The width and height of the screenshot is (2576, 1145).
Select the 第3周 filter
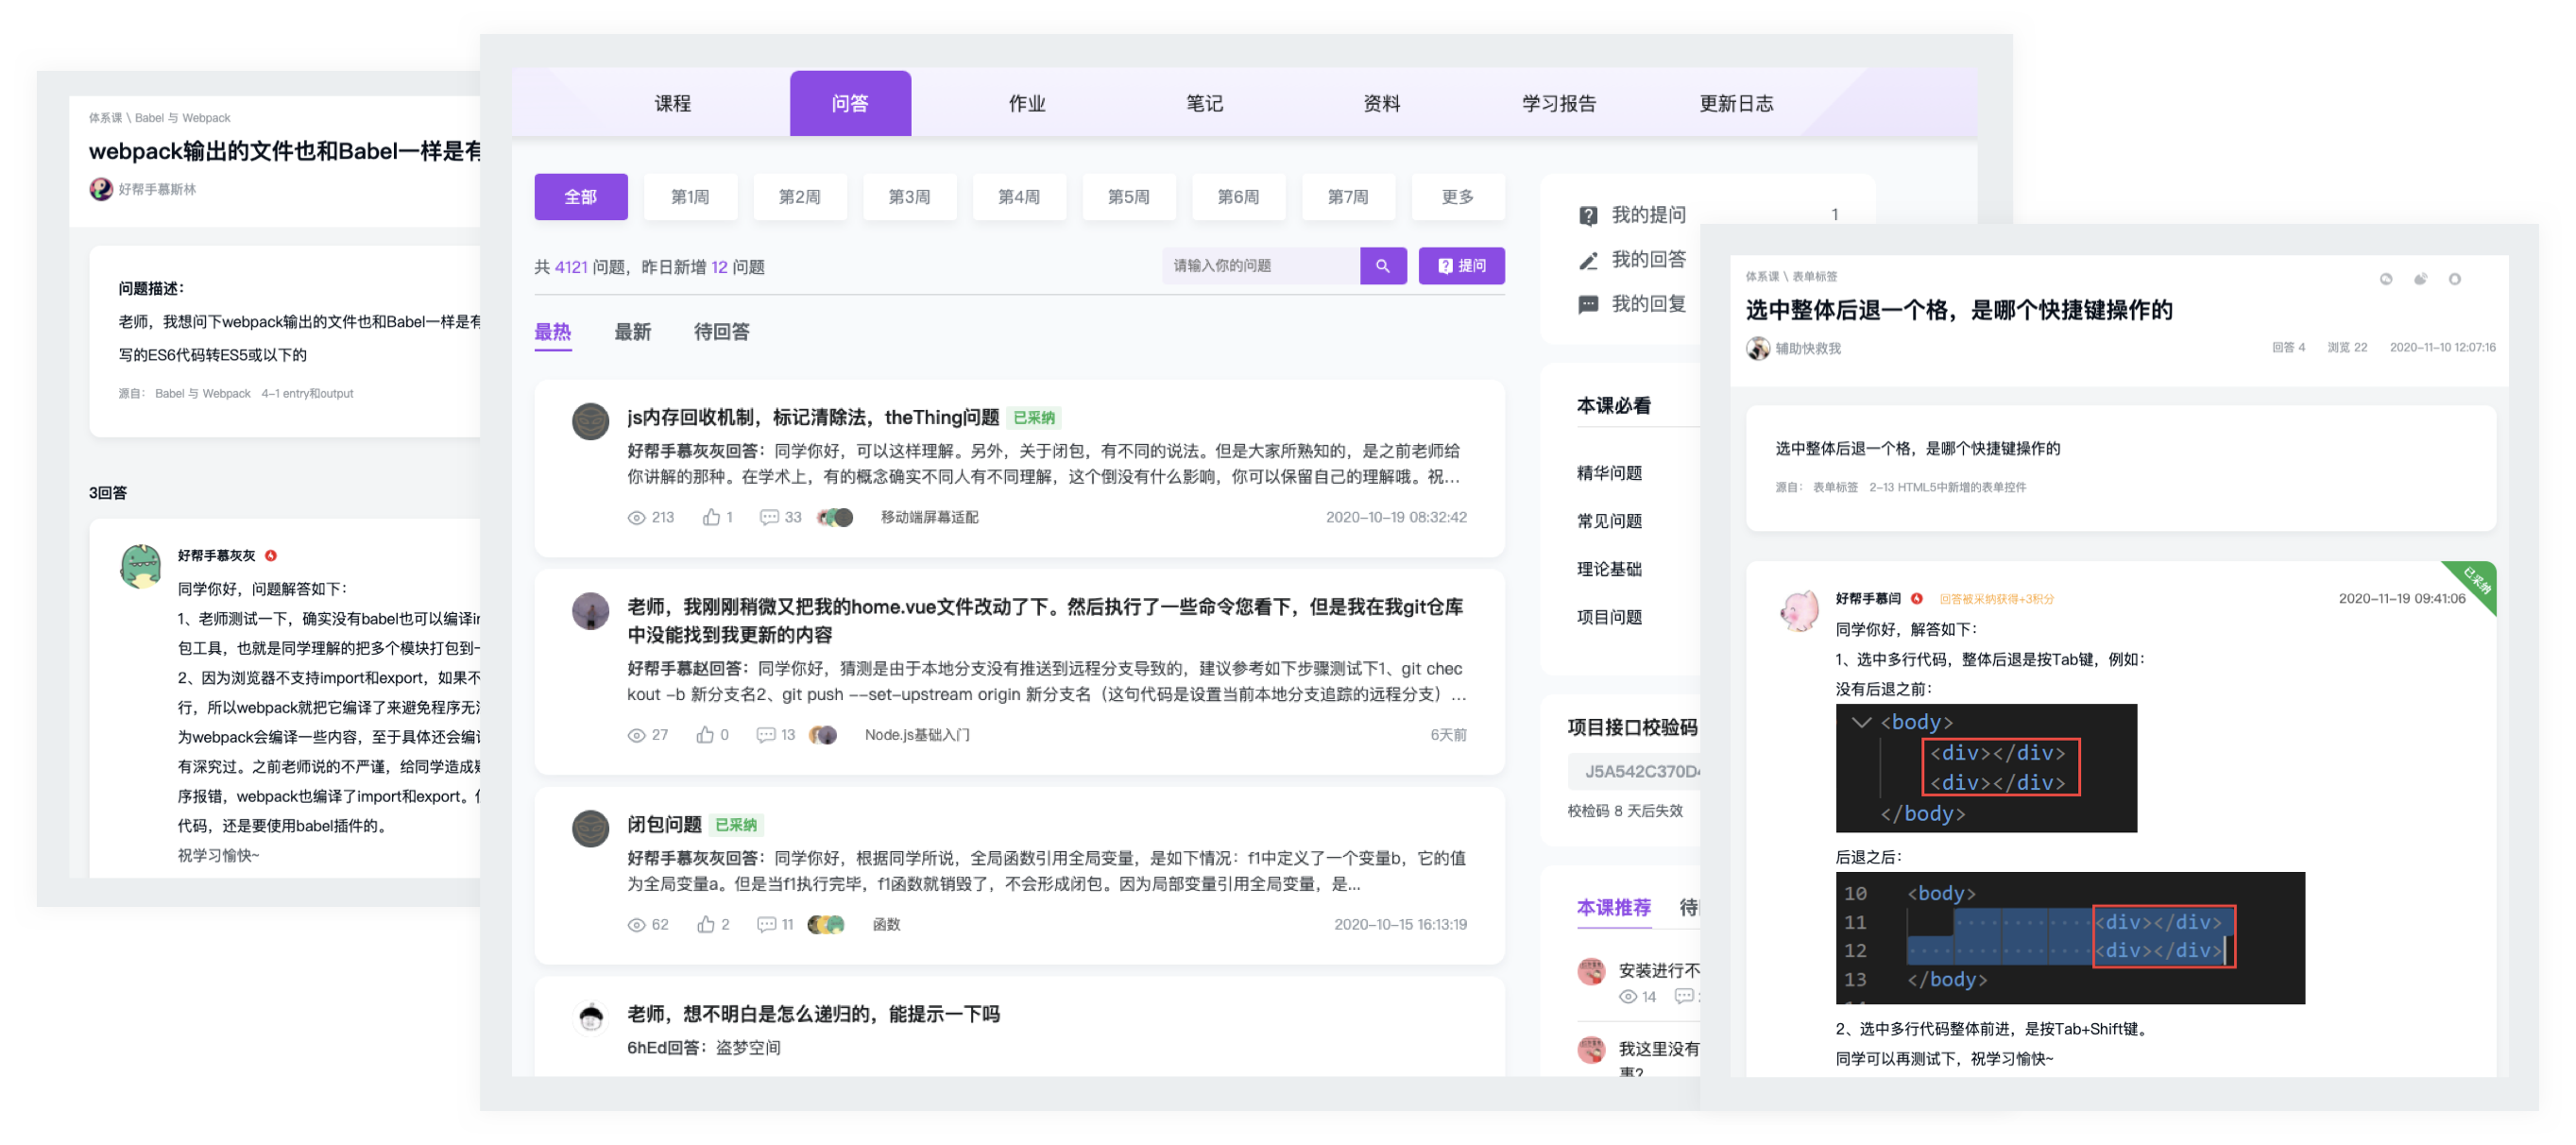(x=909, y=197)
